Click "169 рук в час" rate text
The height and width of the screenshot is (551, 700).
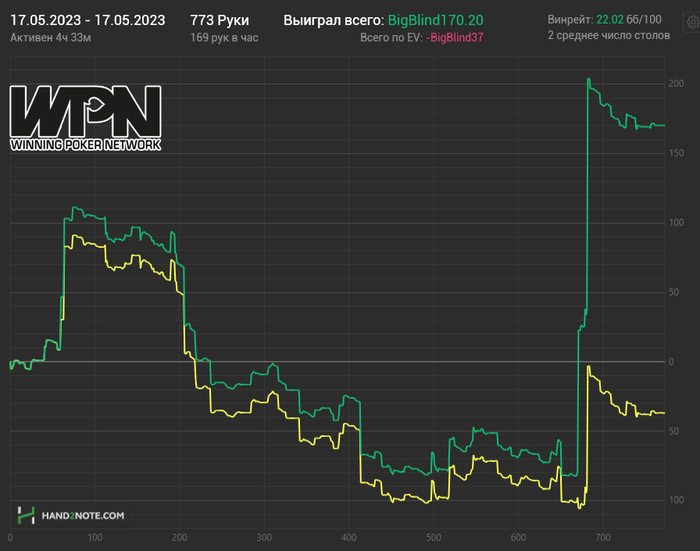click(x=224, y=38)
